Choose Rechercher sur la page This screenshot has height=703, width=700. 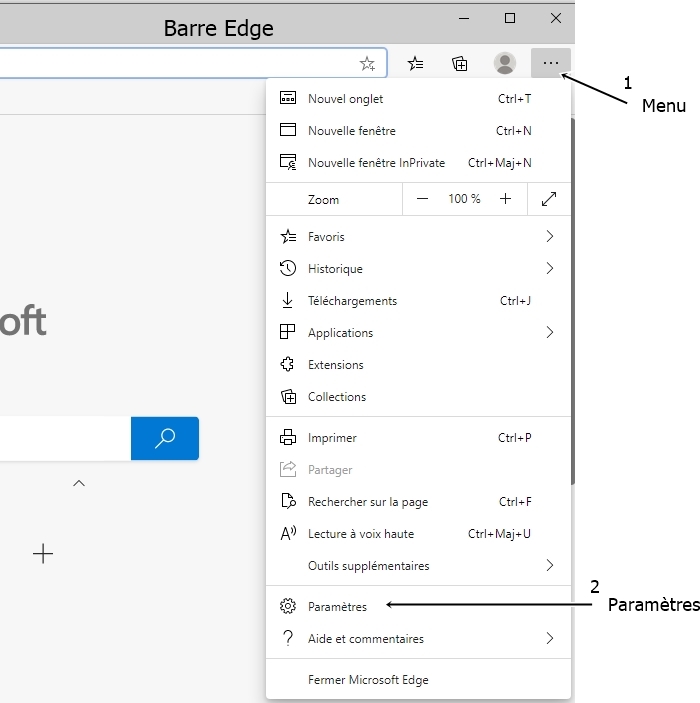[418, 502]
